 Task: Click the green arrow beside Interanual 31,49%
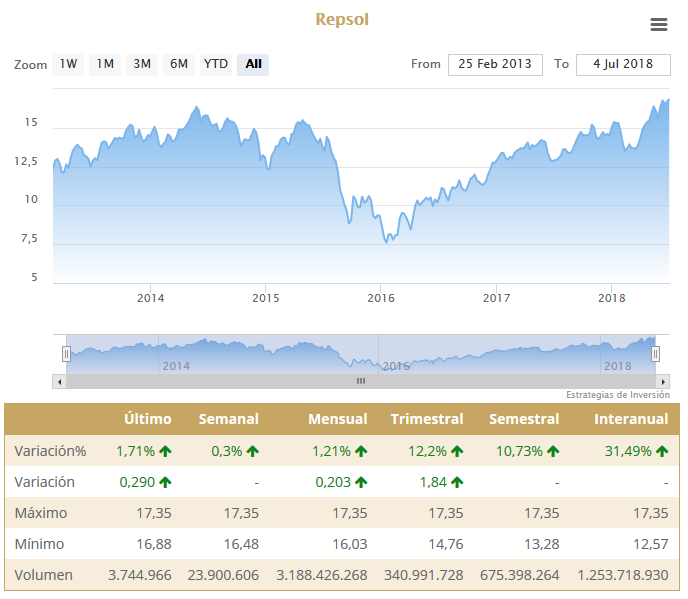click(x=661, y=451)
